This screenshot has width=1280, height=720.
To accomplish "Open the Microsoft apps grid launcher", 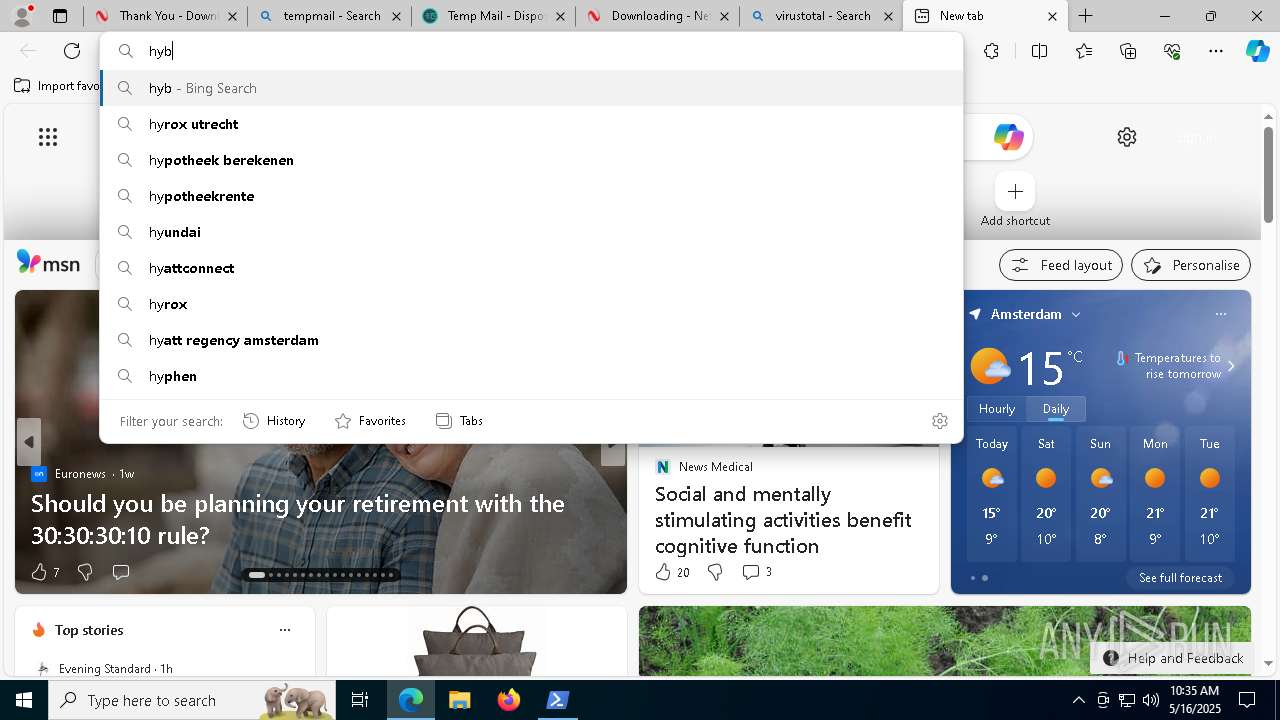I will click(48, 137).
